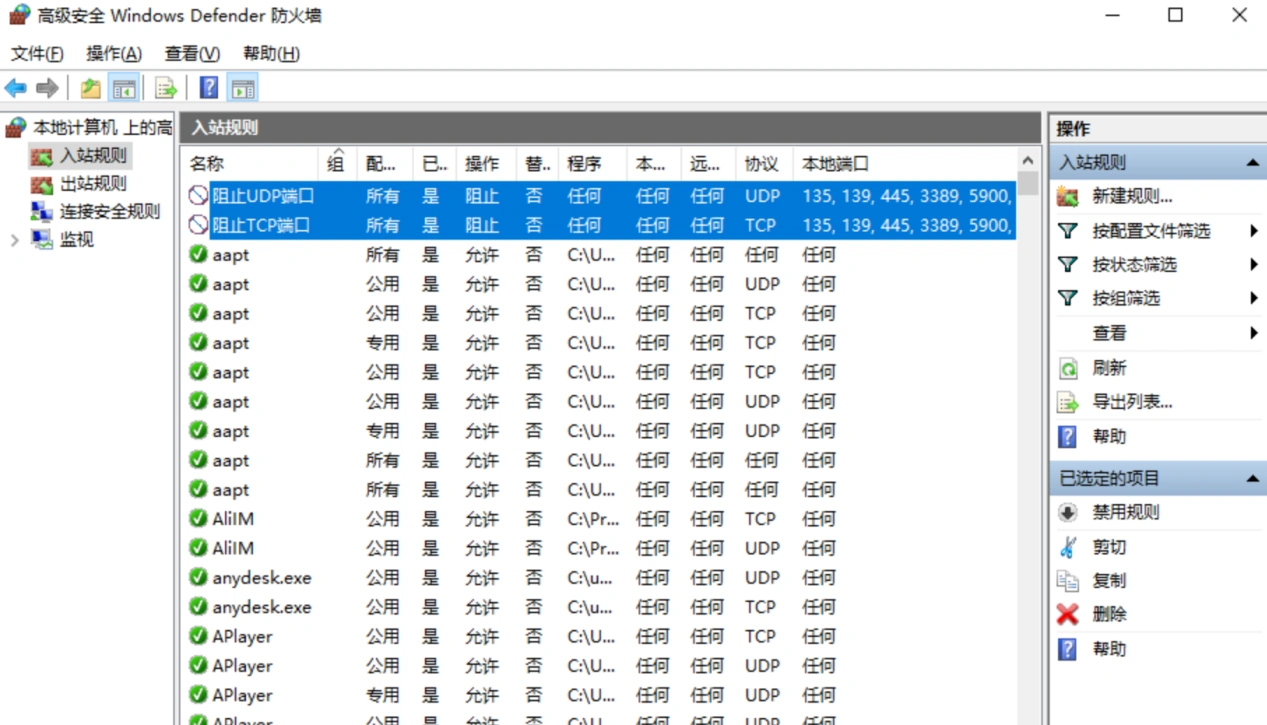The height and width of the screenshot is (725, 1267).
Task: Click the export list icon in the toolbar
Action: point(166,89)
